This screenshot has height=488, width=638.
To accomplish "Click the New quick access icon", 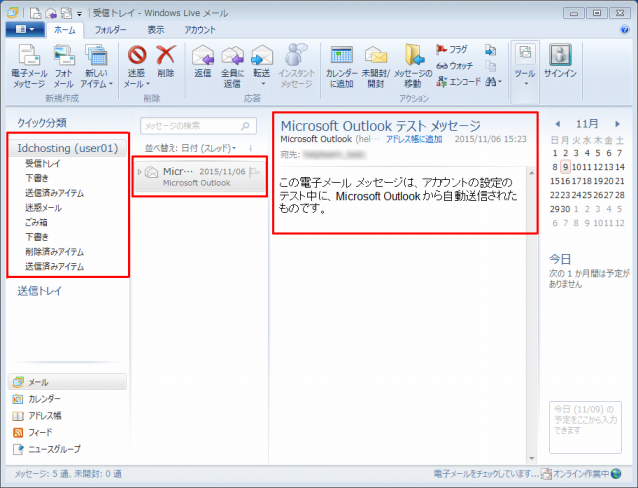I will coord(36,13).
